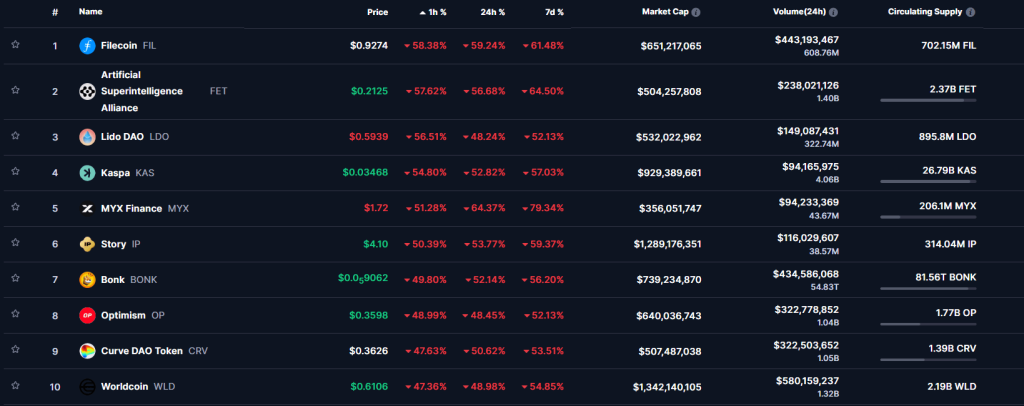Star Lido DAO for watchlist
Screen dimensions: 1024x406
pyautogui.click(x=15, y=136)
